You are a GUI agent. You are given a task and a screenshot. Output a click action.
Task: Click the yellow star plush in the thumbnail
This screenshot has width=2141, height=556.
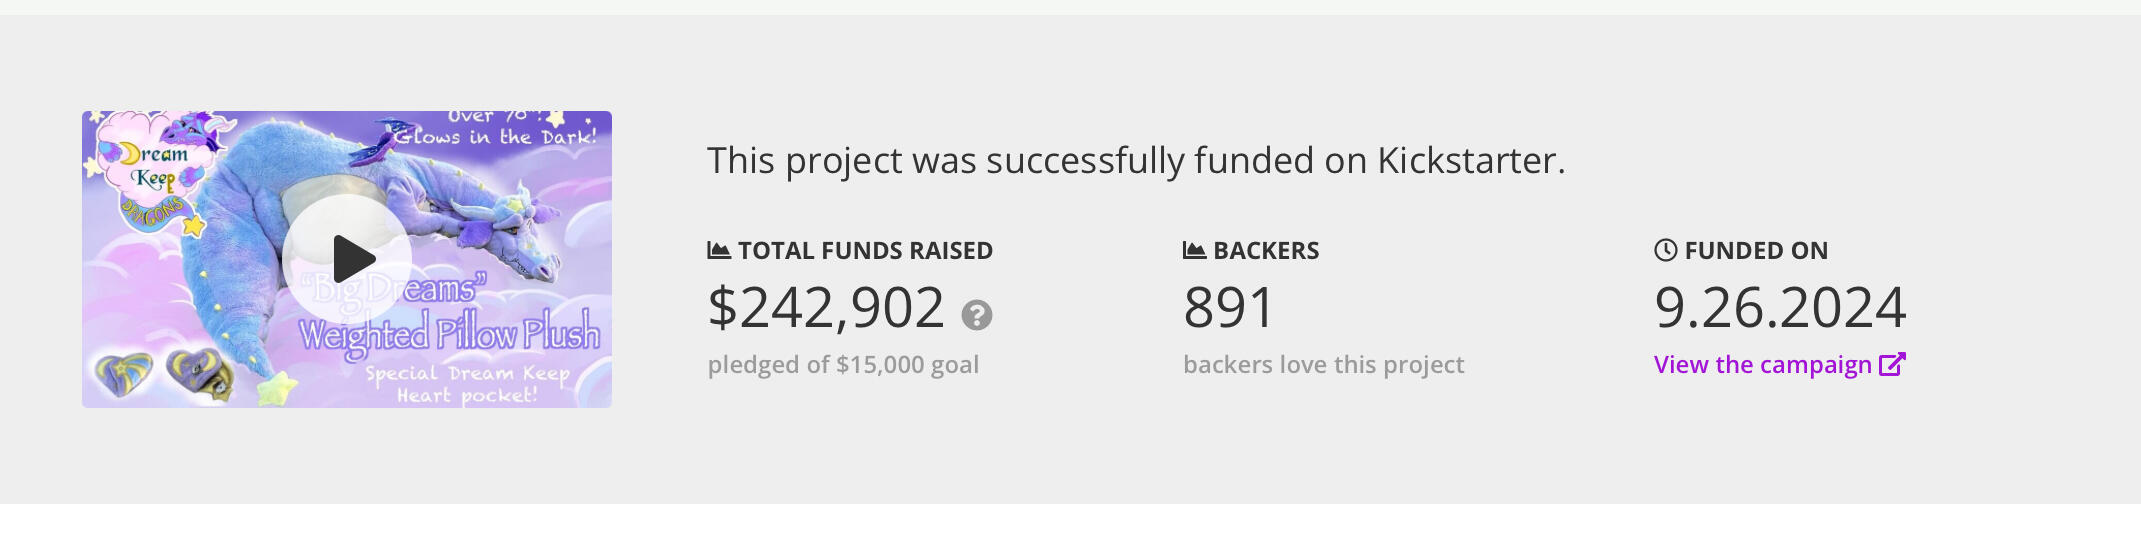click(x=278, y=387)
